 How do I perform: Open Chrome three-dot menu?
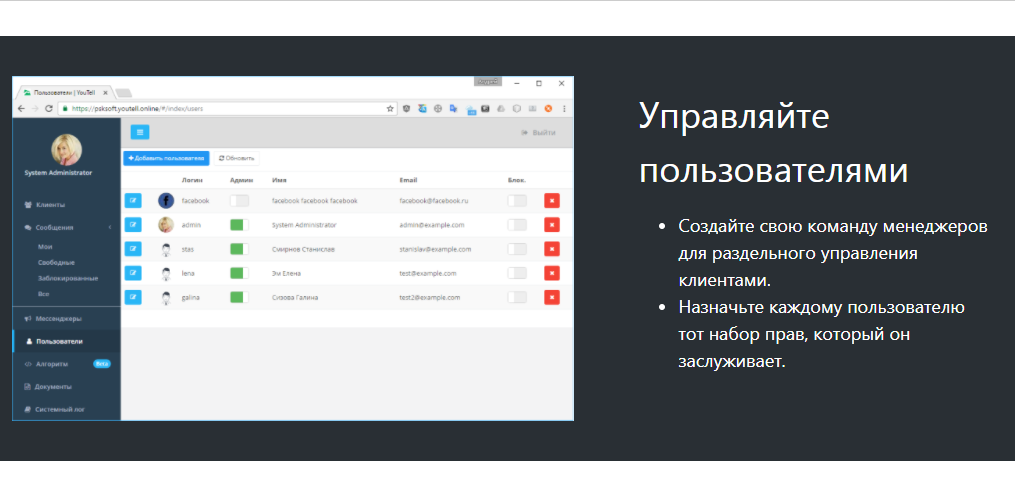tap(564, 109)
